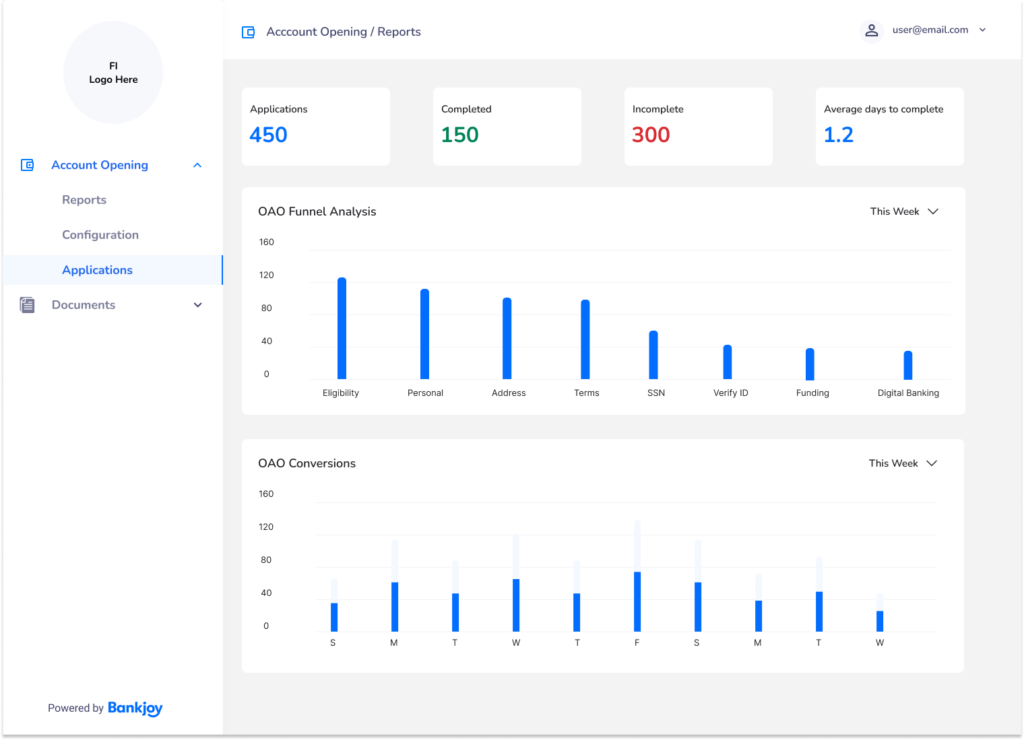This screenshot has width=1024, height=740.
Task: Click the Eligibility bar in funnel chart
Action: 341,328
